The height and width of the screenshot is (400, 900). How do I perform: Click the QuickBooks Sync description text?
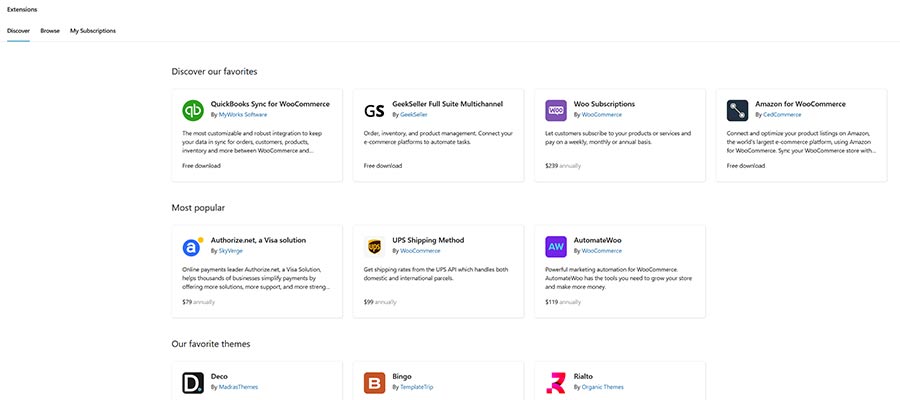(x=253, y=142)
